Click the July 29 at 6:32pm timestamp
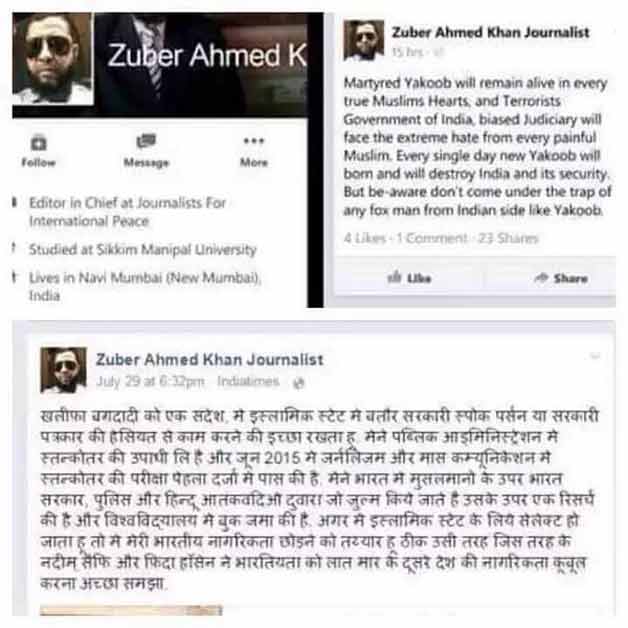Image resolution: width=628 pixels, height=628 pixels. [x=150, y=381]
